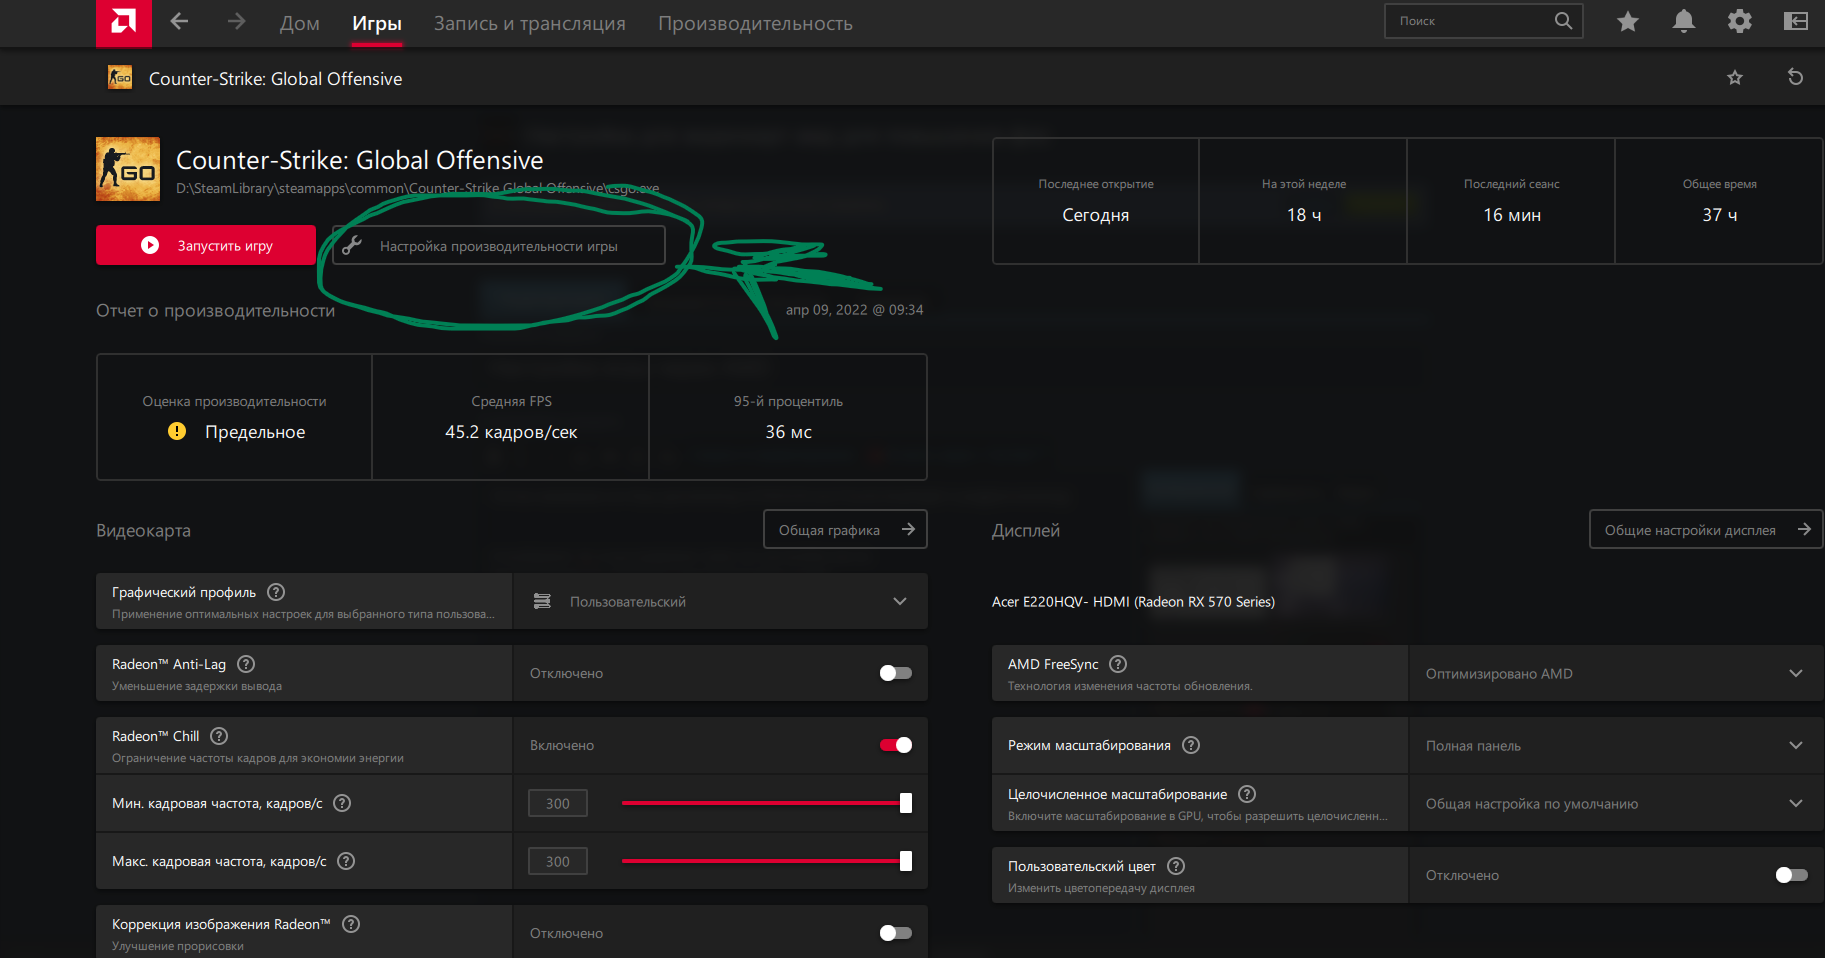Click the Acer E220HQV- HDMI display name

(x=1133, y=601)
